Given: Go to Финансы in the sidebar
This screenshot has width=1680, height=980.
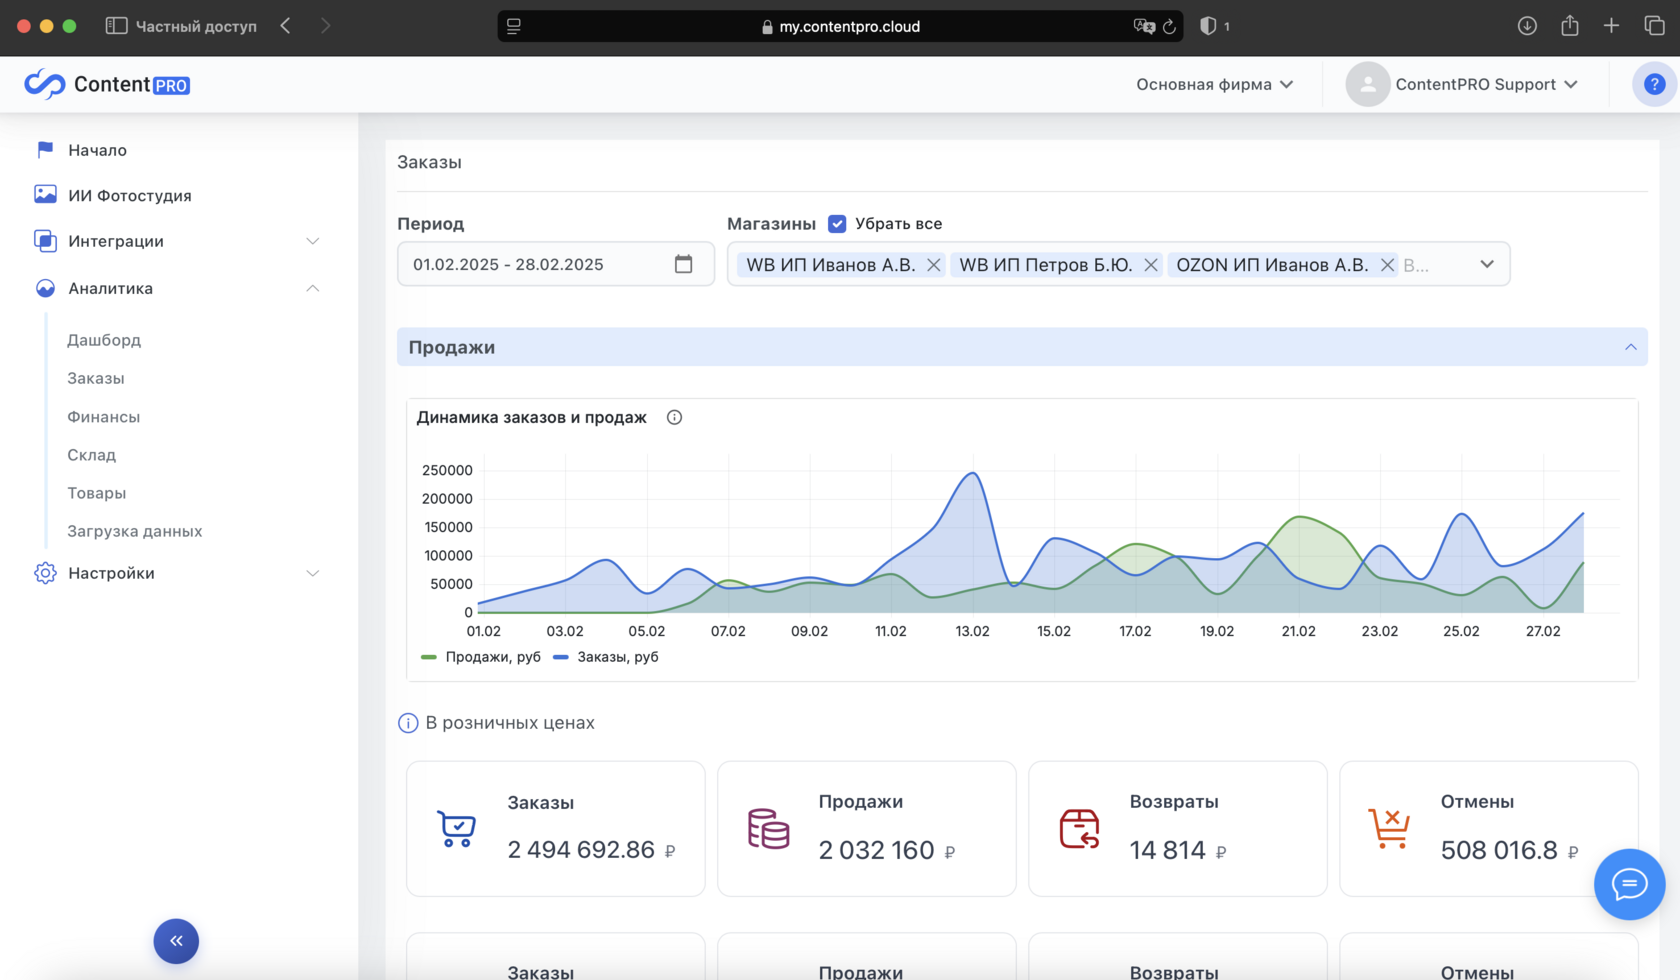Looking at the screenshot, I should [x=103, y=417].
